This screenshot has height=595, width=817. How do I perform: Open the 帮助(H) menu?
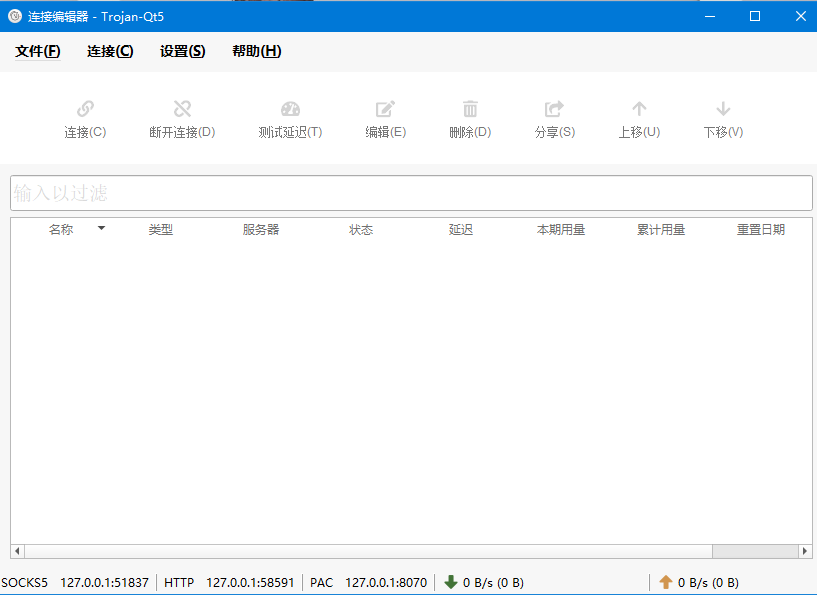[x=256, y=51]
